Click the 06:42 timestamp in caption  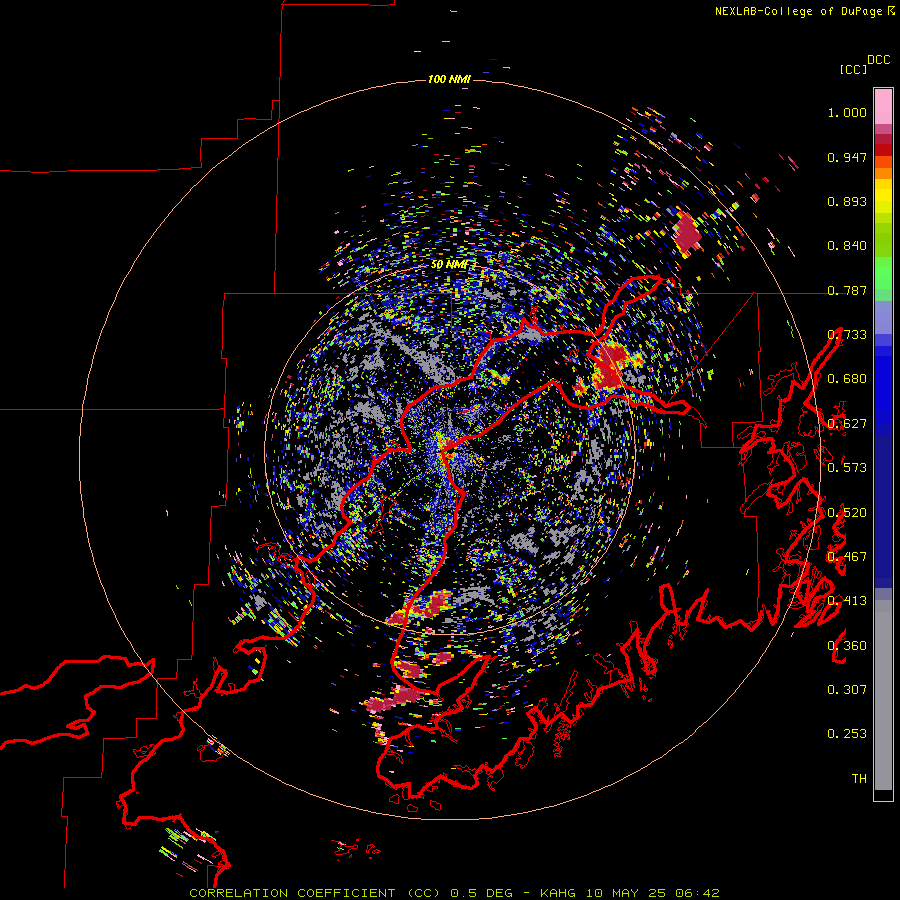pos(697,893)
